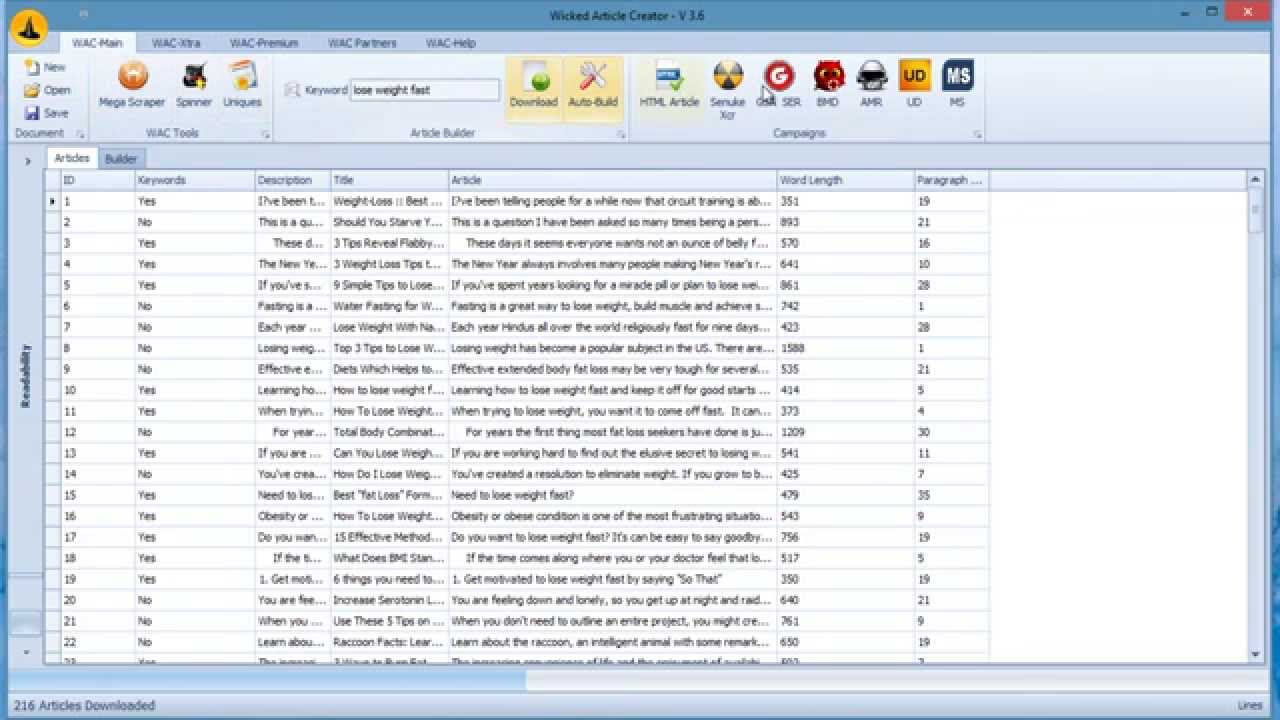Click title 'Raccoon Facts: Lear...'
Viewport: 1280px width, 720px height.
(388, 642)
